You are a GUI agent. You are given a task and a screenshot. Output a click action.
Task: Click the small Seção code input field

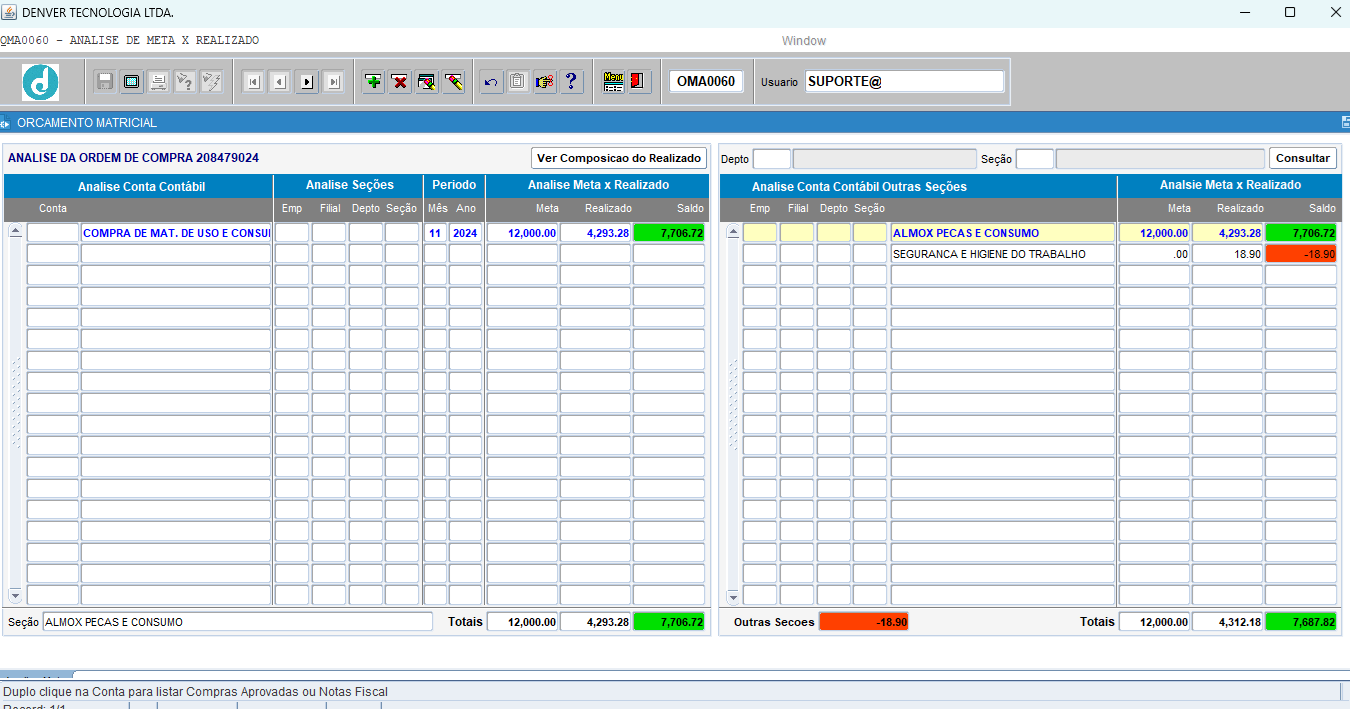pyautogui.click(x=1035, y=159)
